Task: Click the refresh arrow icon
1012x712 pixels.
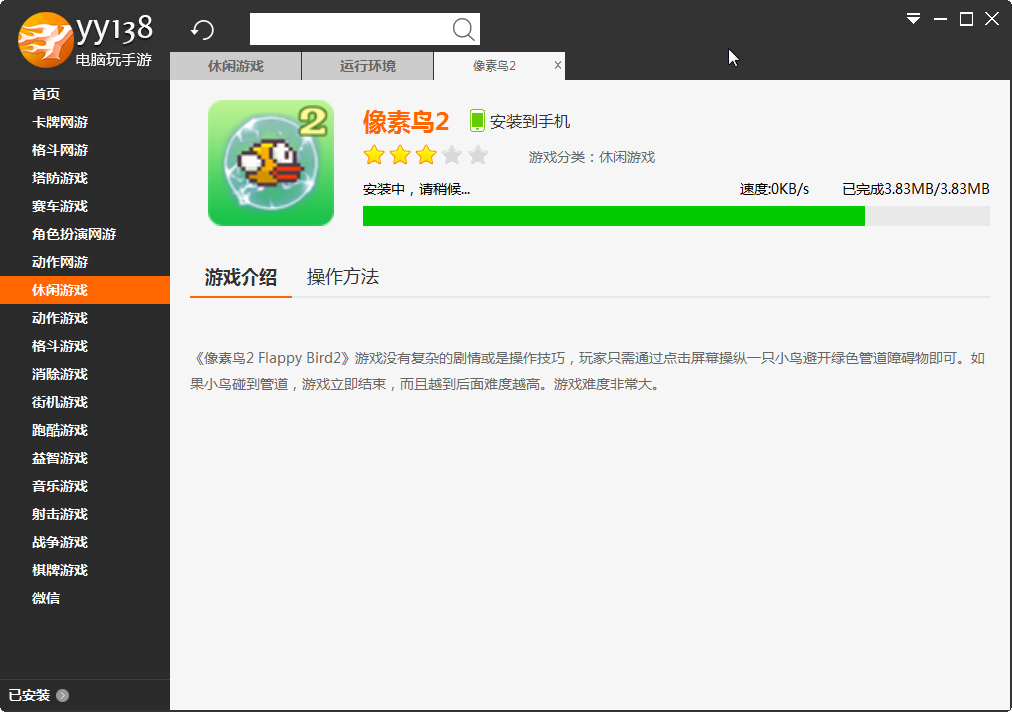Action: click(x=203, y=30)
